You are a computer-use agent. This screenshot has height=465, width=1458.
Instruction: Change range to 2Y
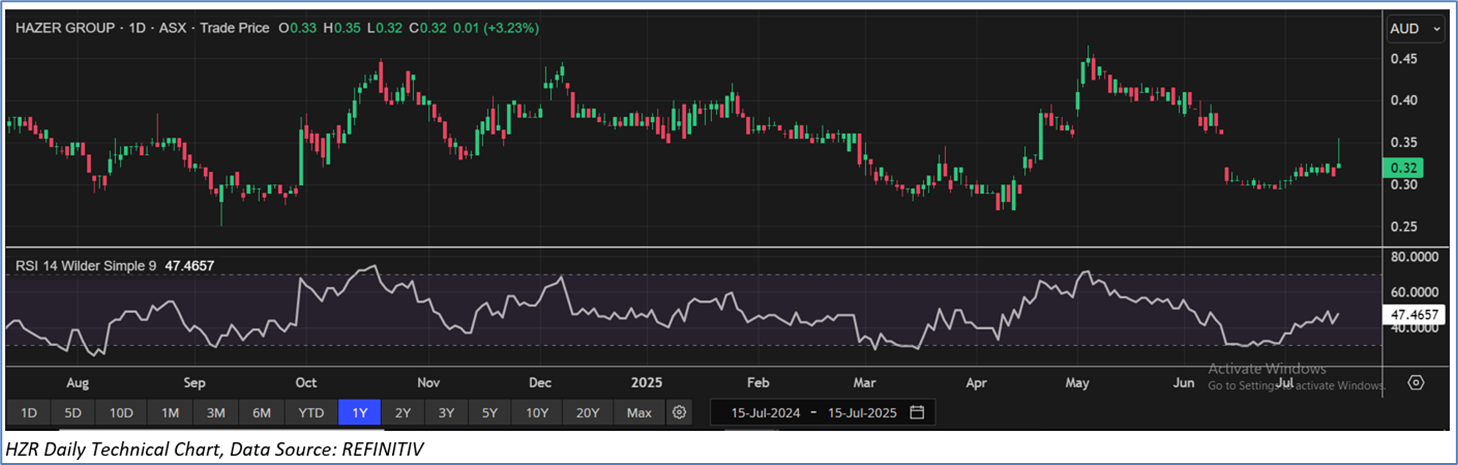[x=403, y=412]
